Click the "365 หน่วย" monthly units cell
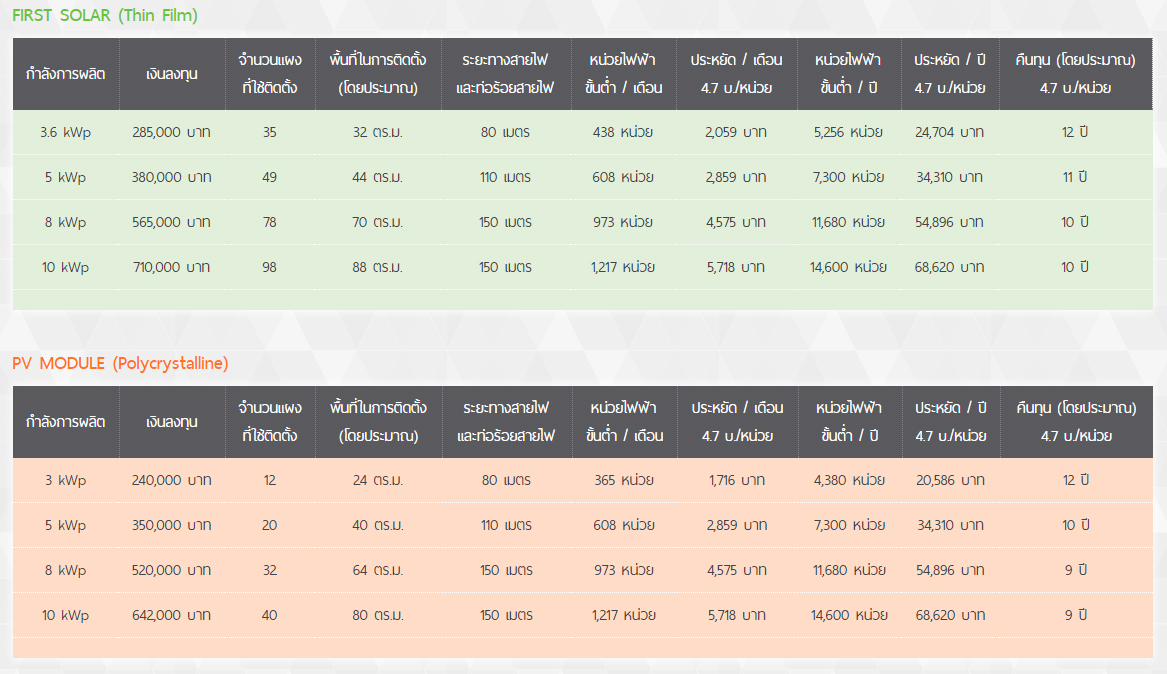The height and width of the screenshot is (674, 1167). point(624,481)
